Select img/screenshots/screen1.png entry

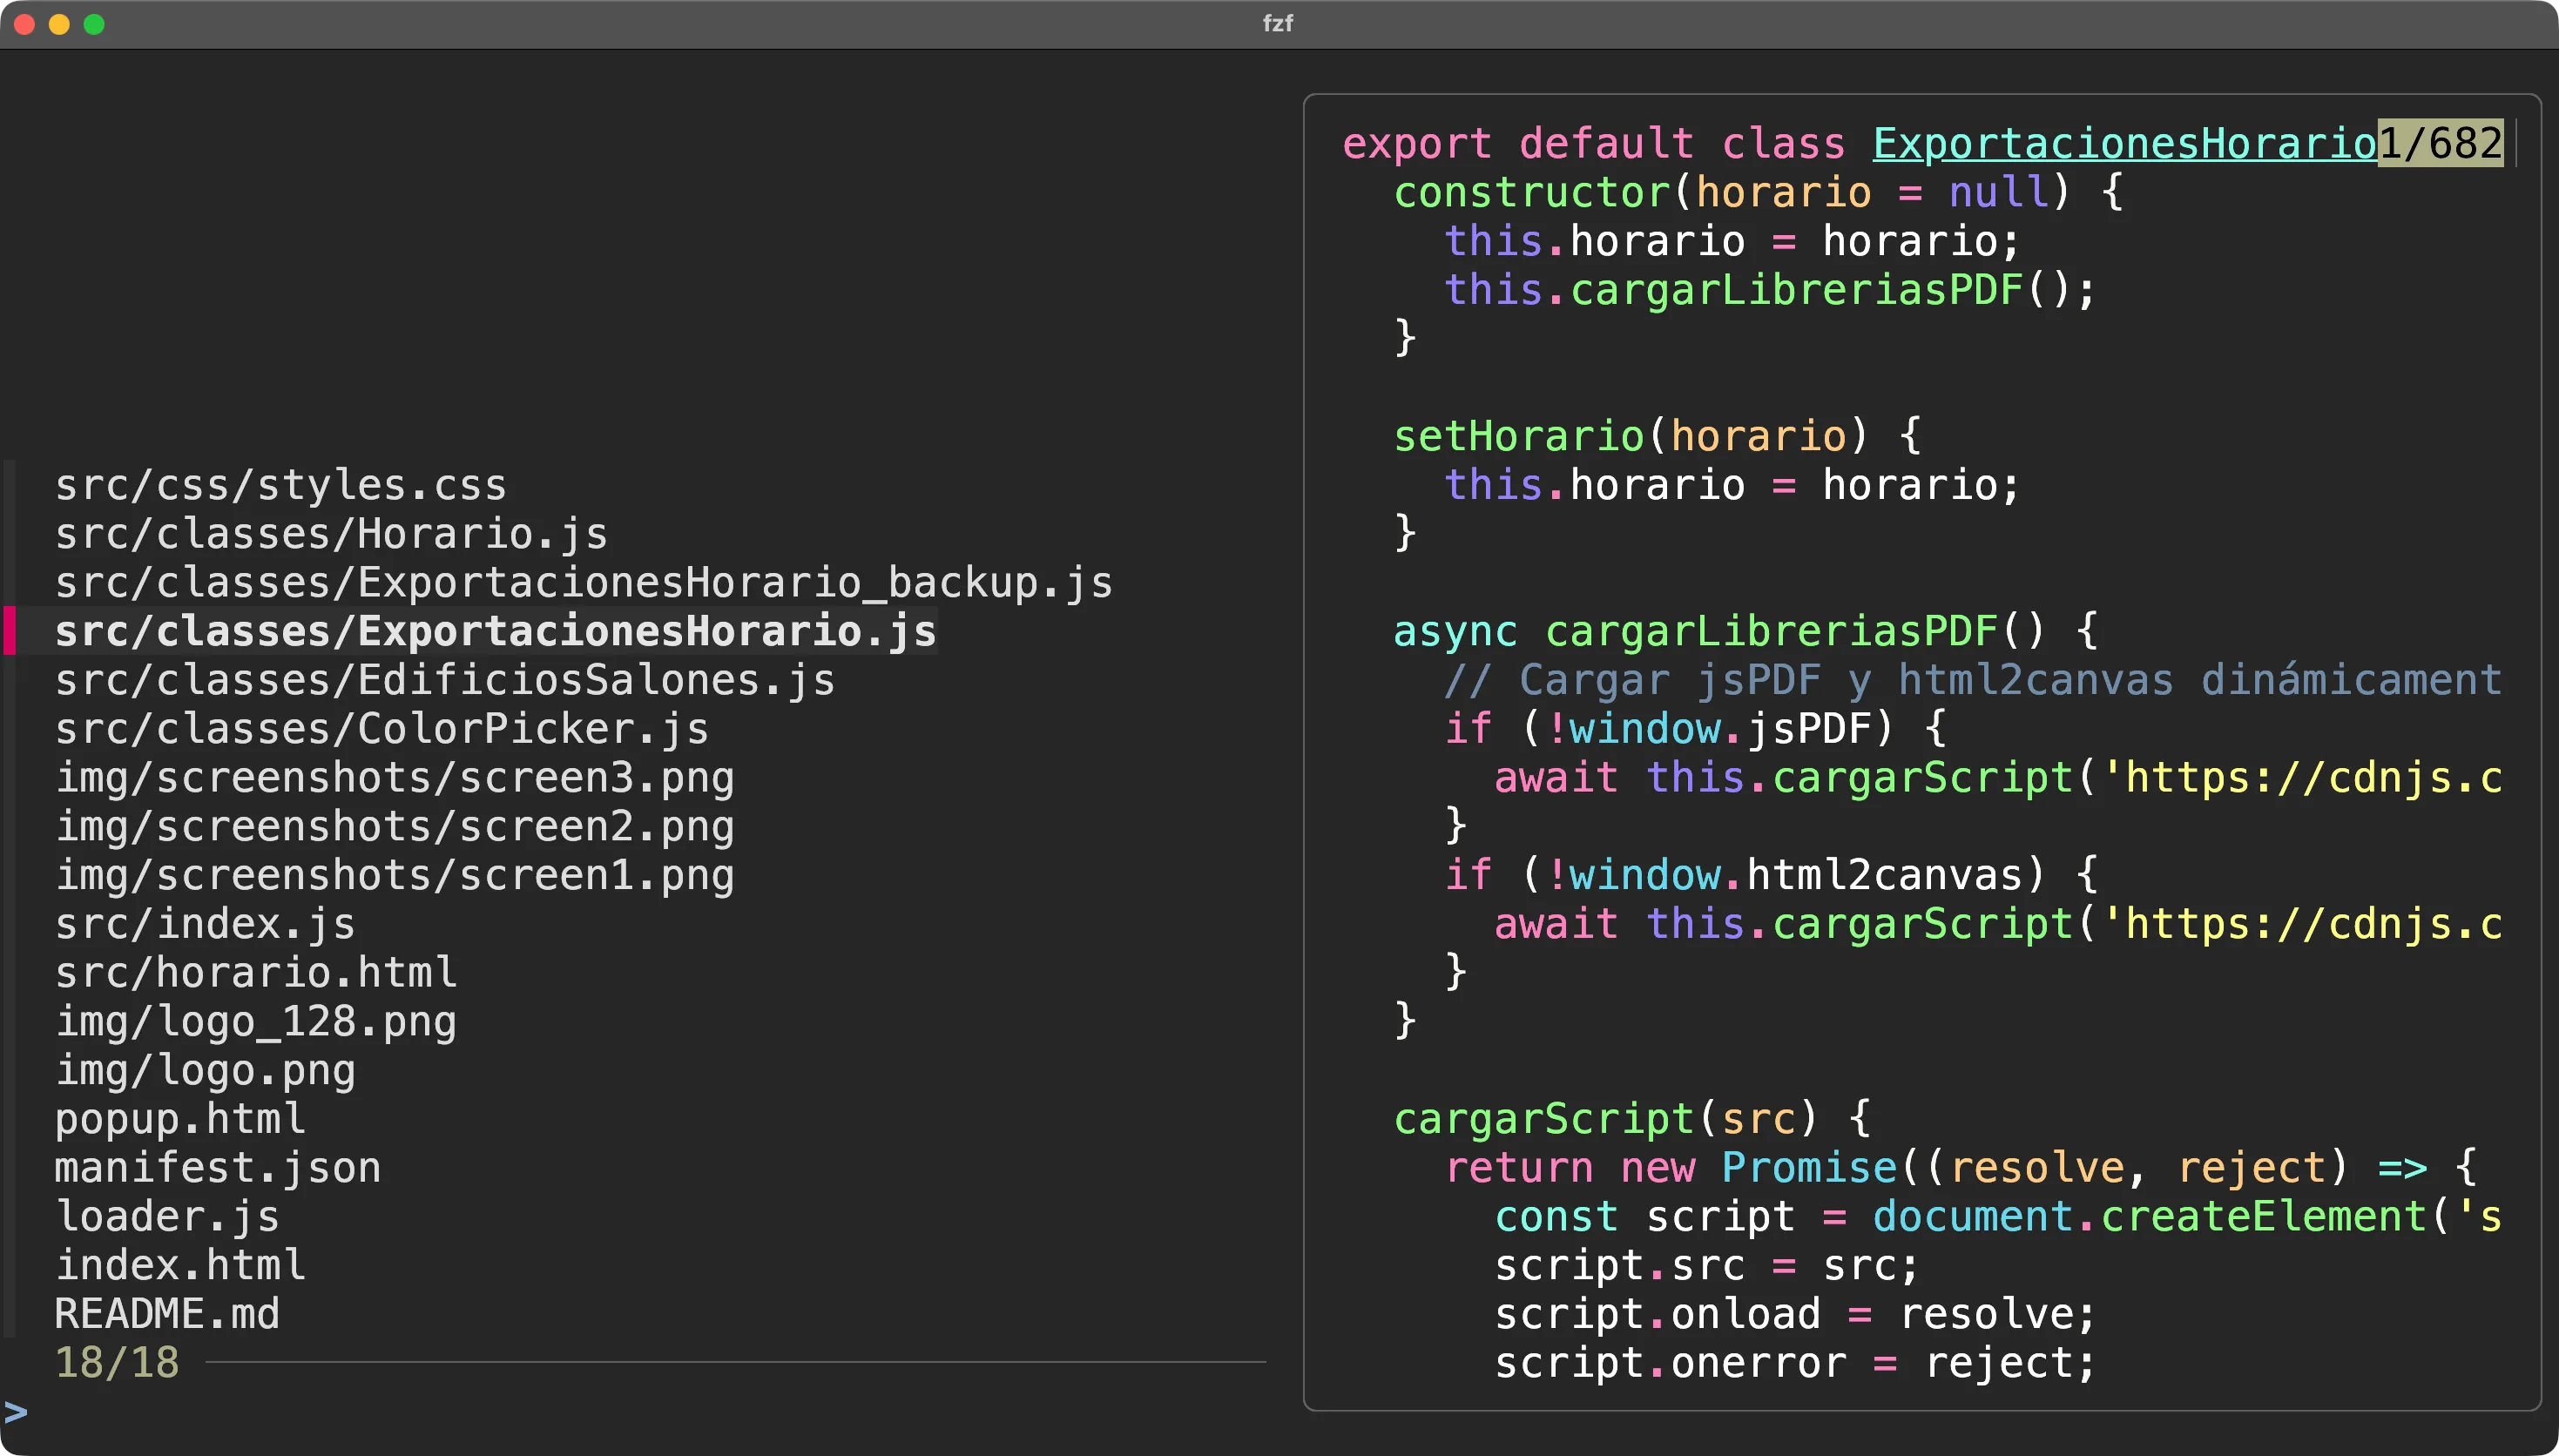pyautogui.click(x=394, y=876)
